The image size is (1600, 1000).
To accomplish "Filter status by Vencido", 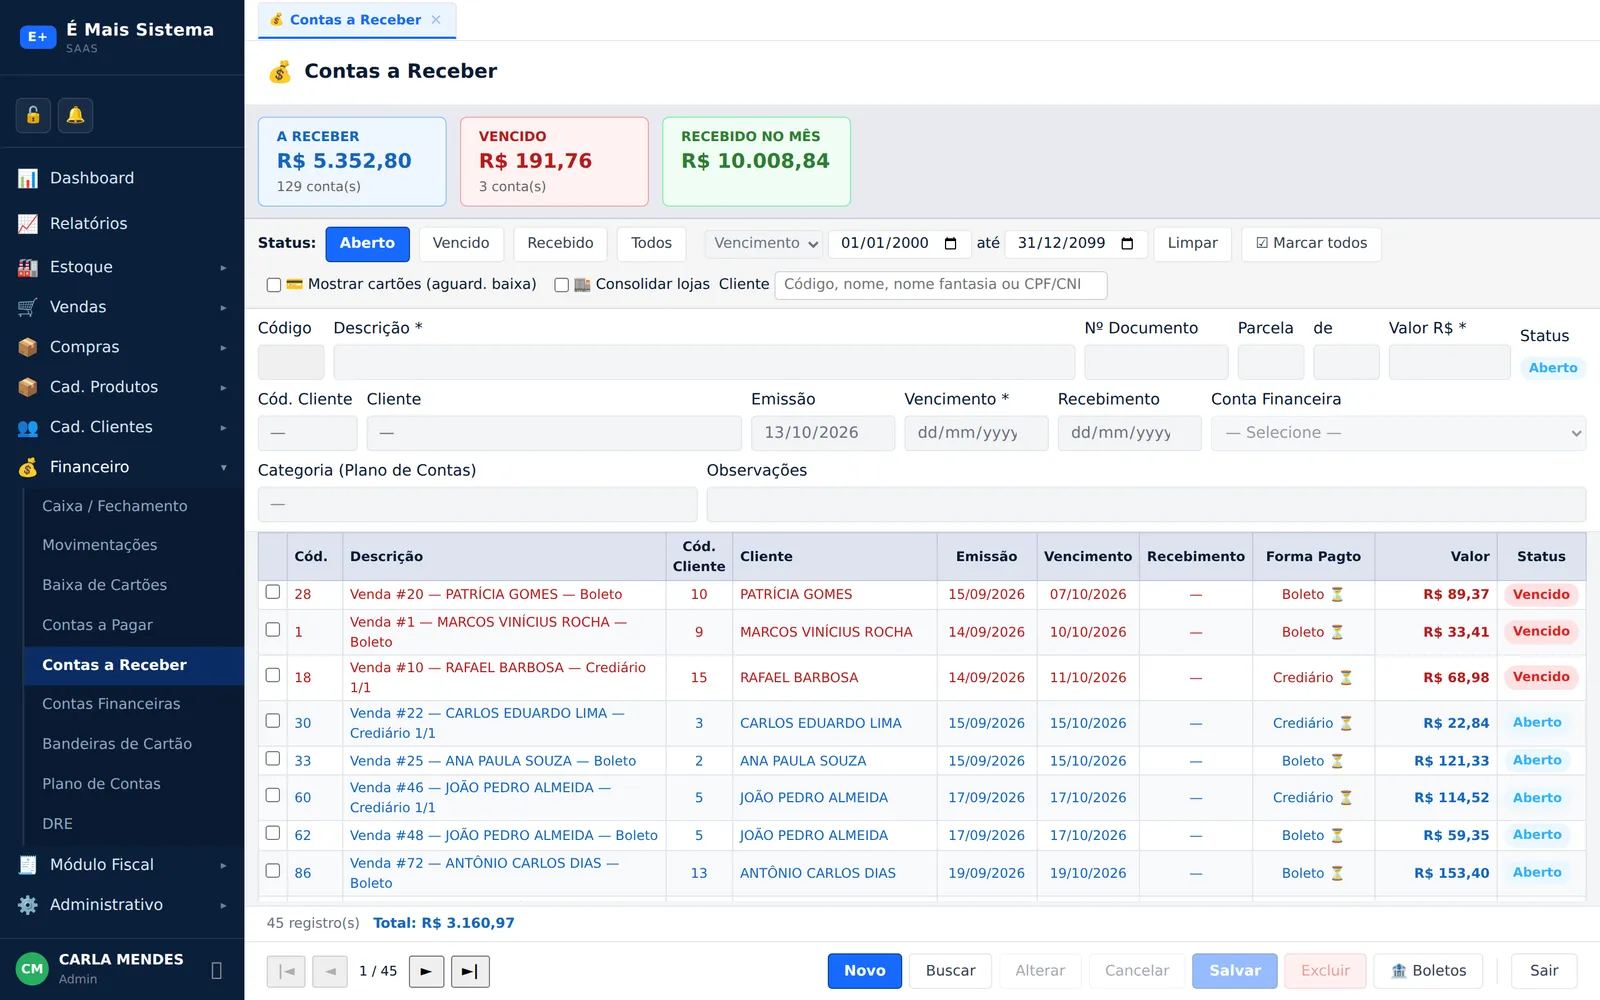I will tap(461, 244).
